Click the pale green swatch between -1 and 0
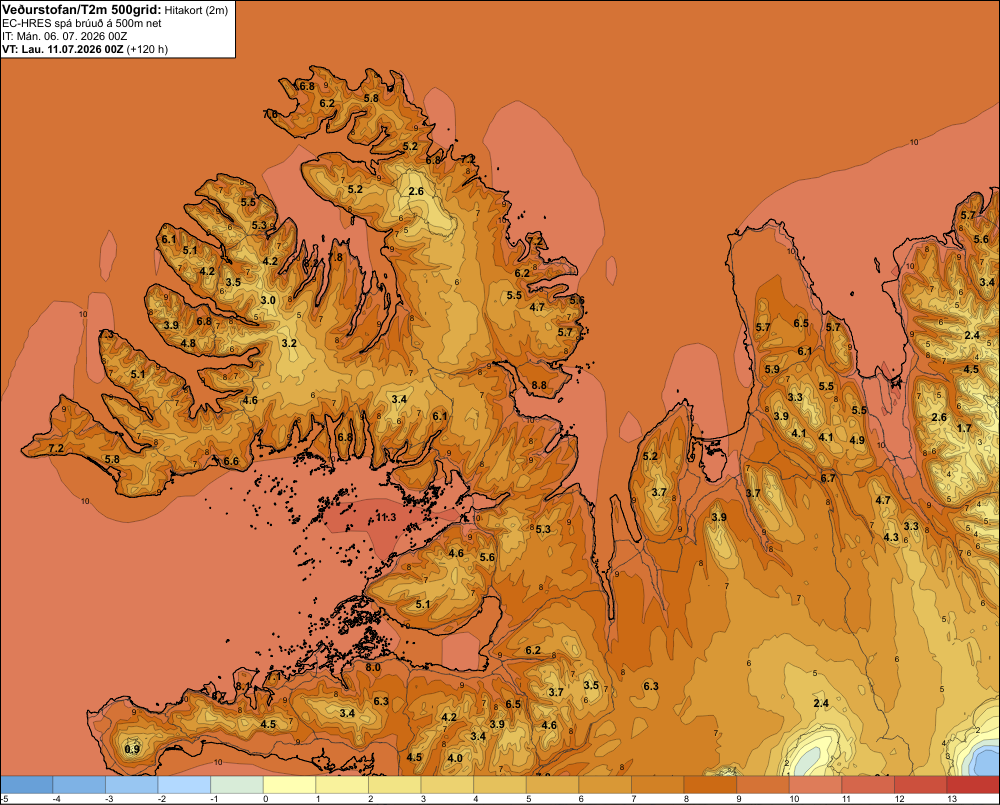 (x=237, y=784)
